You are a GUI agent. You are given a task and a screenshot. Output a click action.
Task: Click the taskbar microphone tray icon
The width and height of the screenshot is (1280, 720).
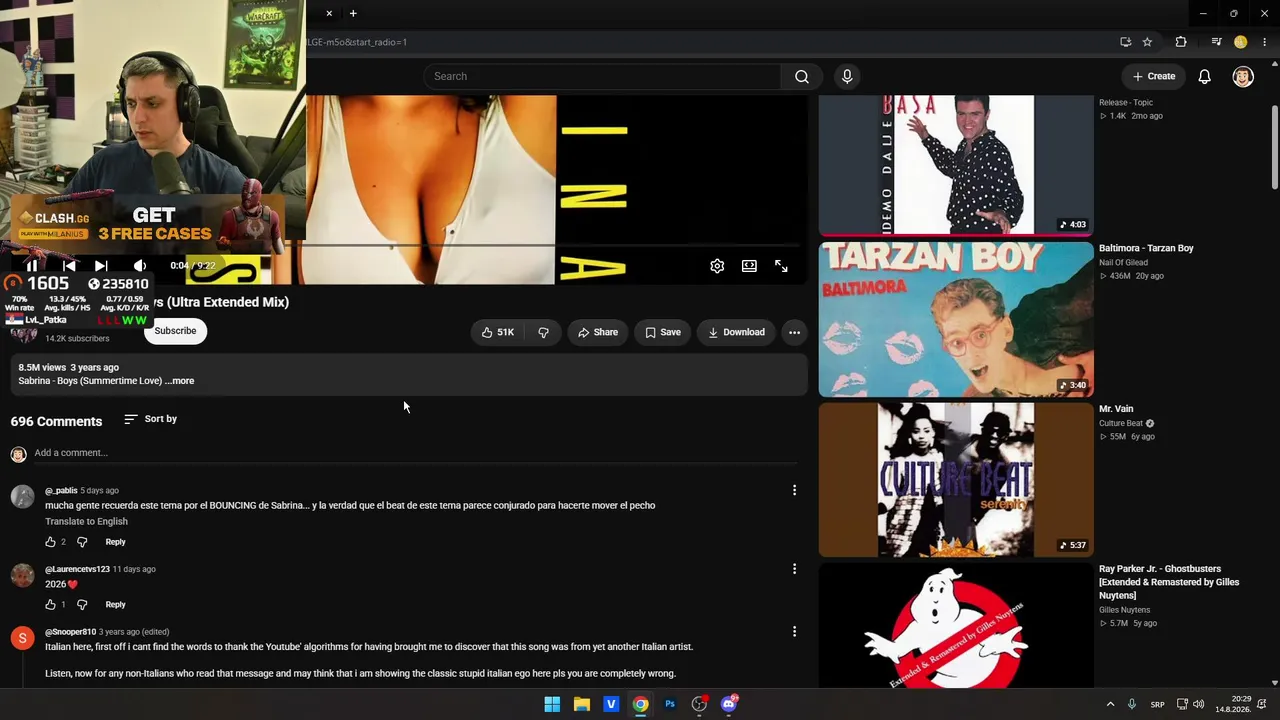[x=1132, y=704]
